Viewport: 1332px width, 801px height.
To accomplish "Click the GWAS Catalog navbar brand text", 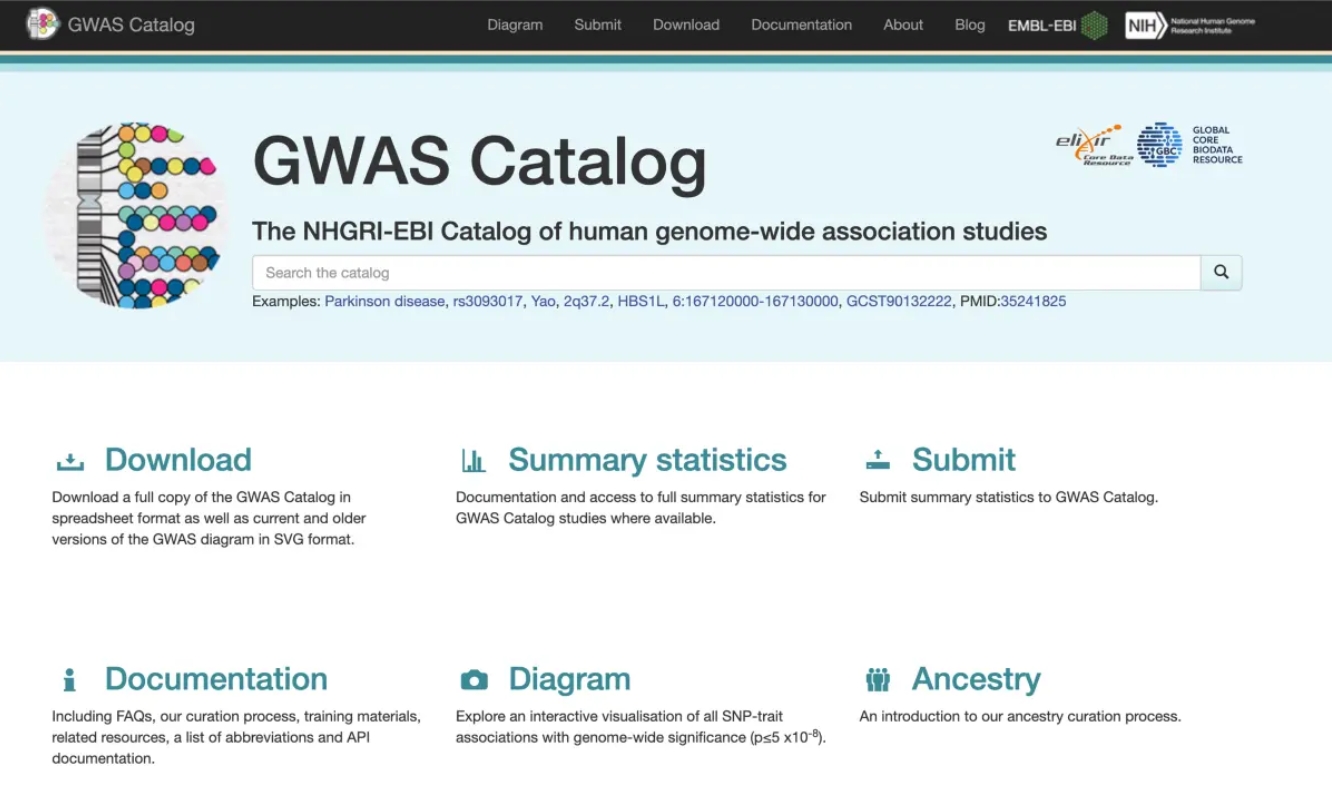I will click(x=131, y=25).
